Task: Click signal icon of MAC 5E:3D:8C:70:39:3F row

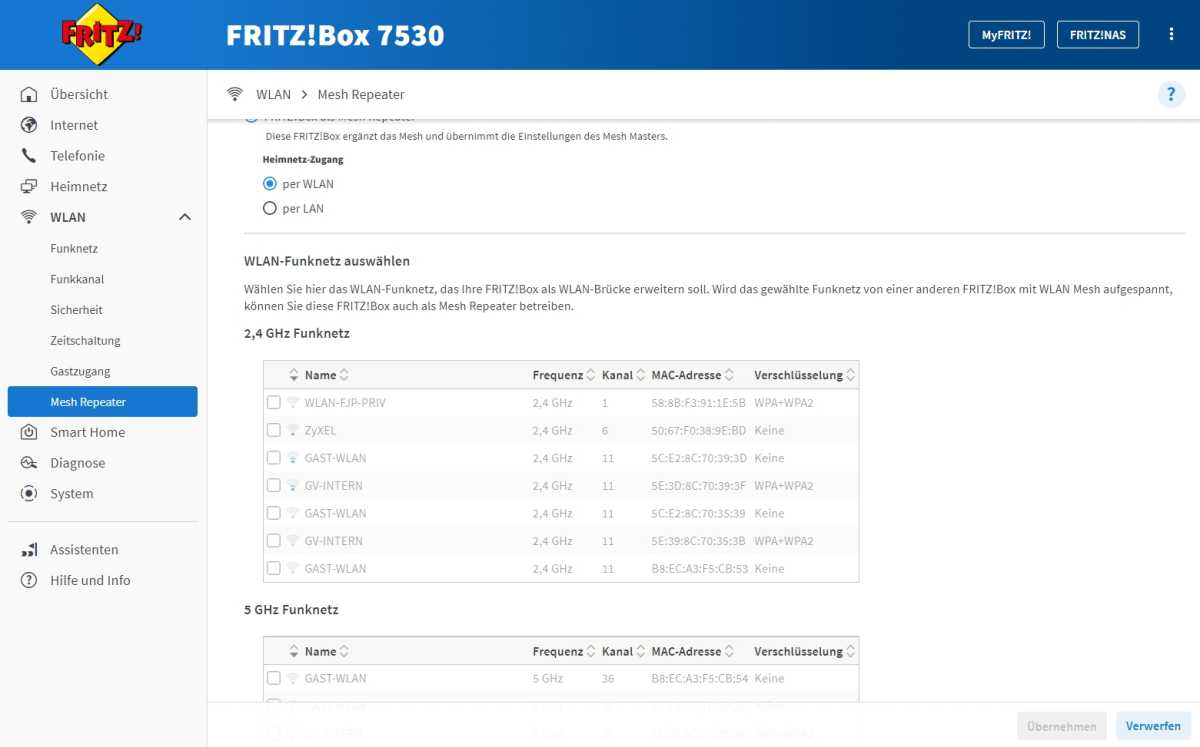Action: tap(293, 485)
